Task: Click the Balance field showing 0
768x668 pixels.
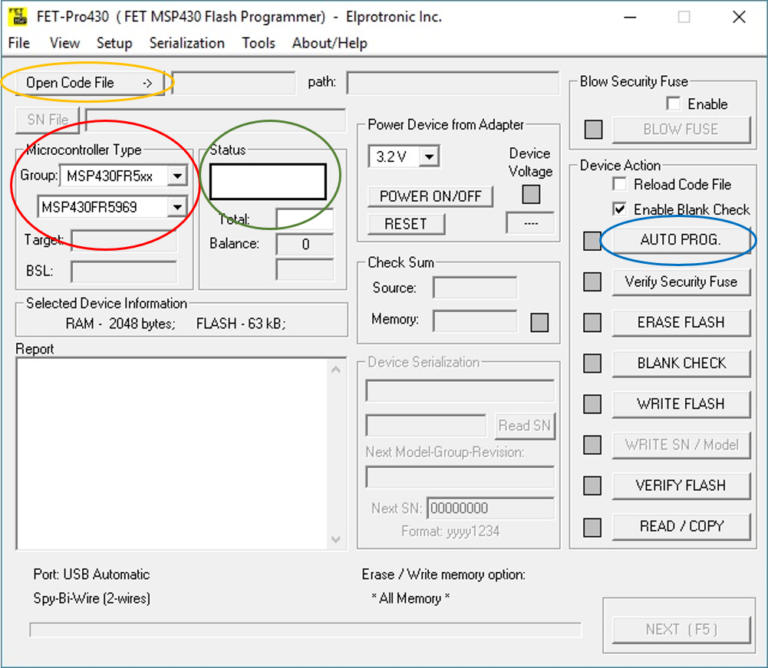Action: [x=305, y=244]
